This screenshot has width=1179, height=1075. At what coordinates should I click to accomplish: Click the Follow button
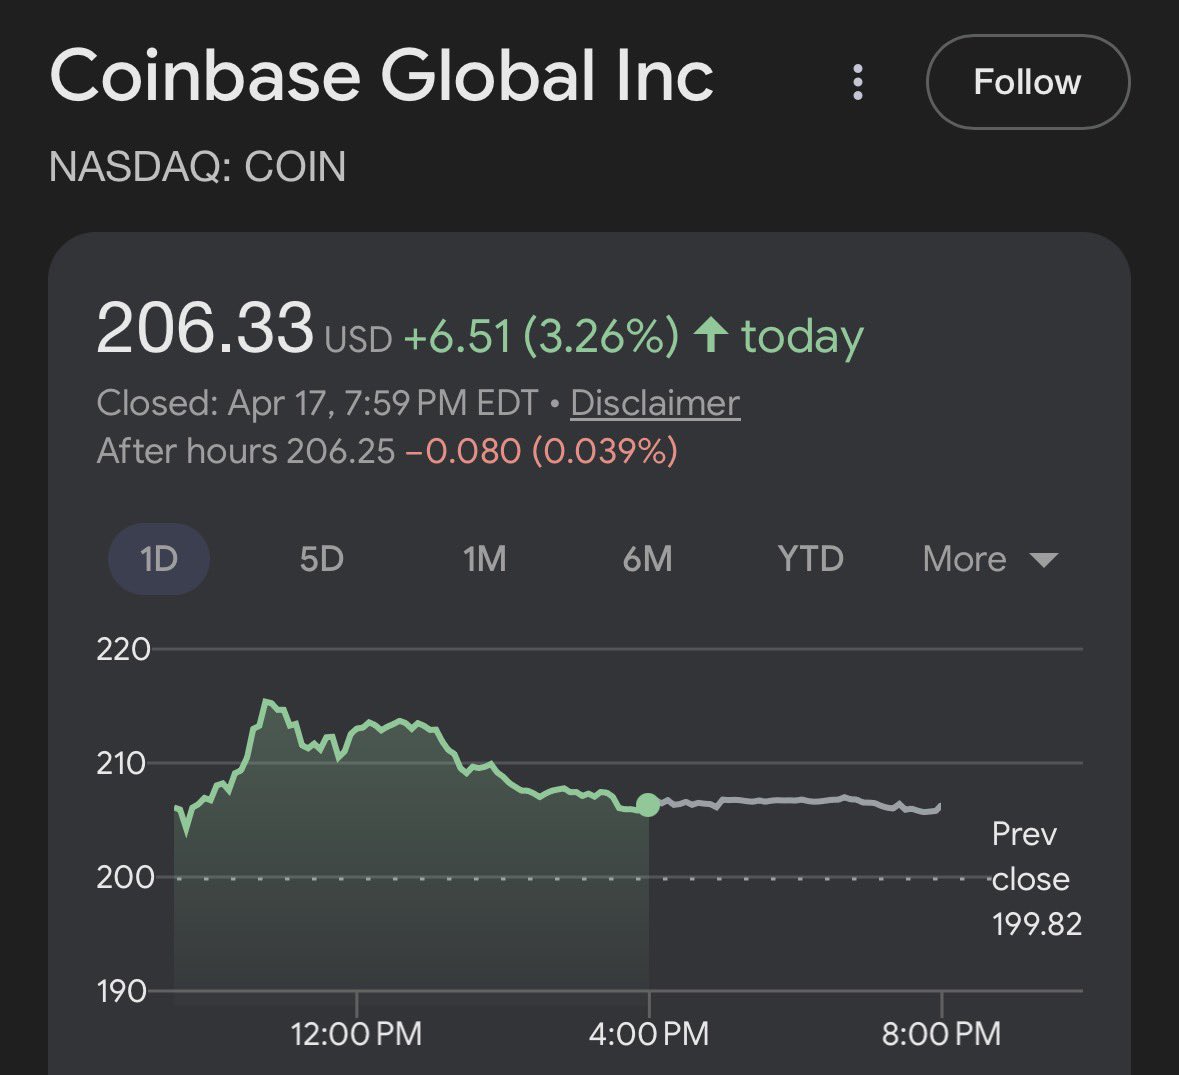pos(1027,82)
